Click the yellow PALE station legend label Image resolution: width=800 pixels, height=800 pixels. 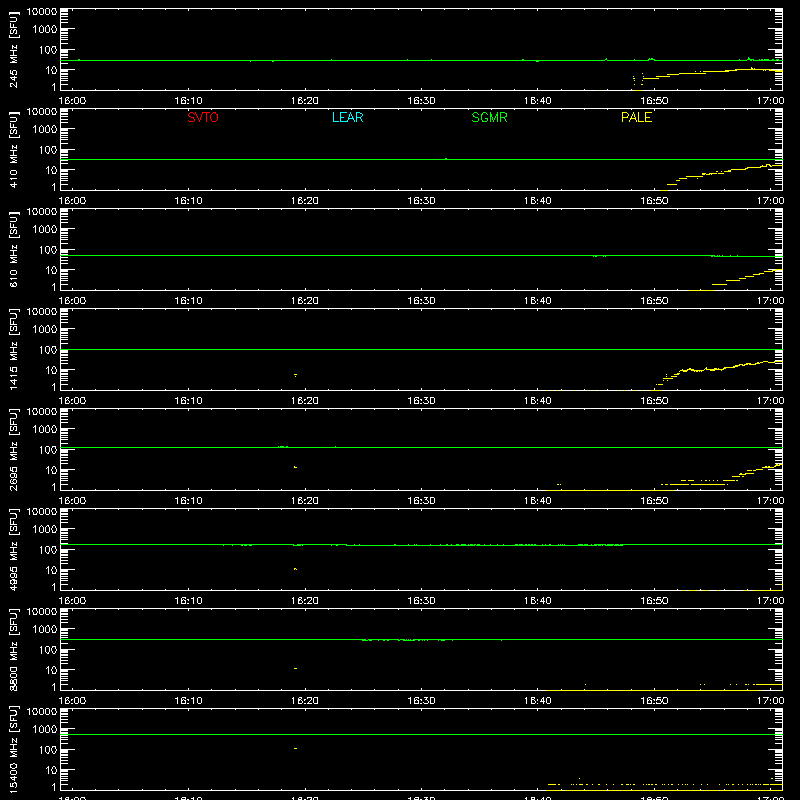point(636,117)
